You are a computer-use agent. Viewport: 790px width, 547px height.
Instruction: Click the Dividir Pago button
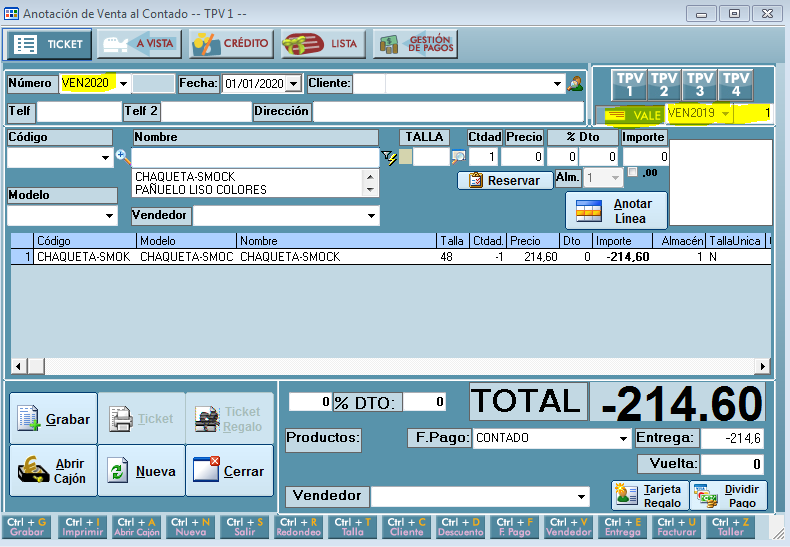pos(729,496)
